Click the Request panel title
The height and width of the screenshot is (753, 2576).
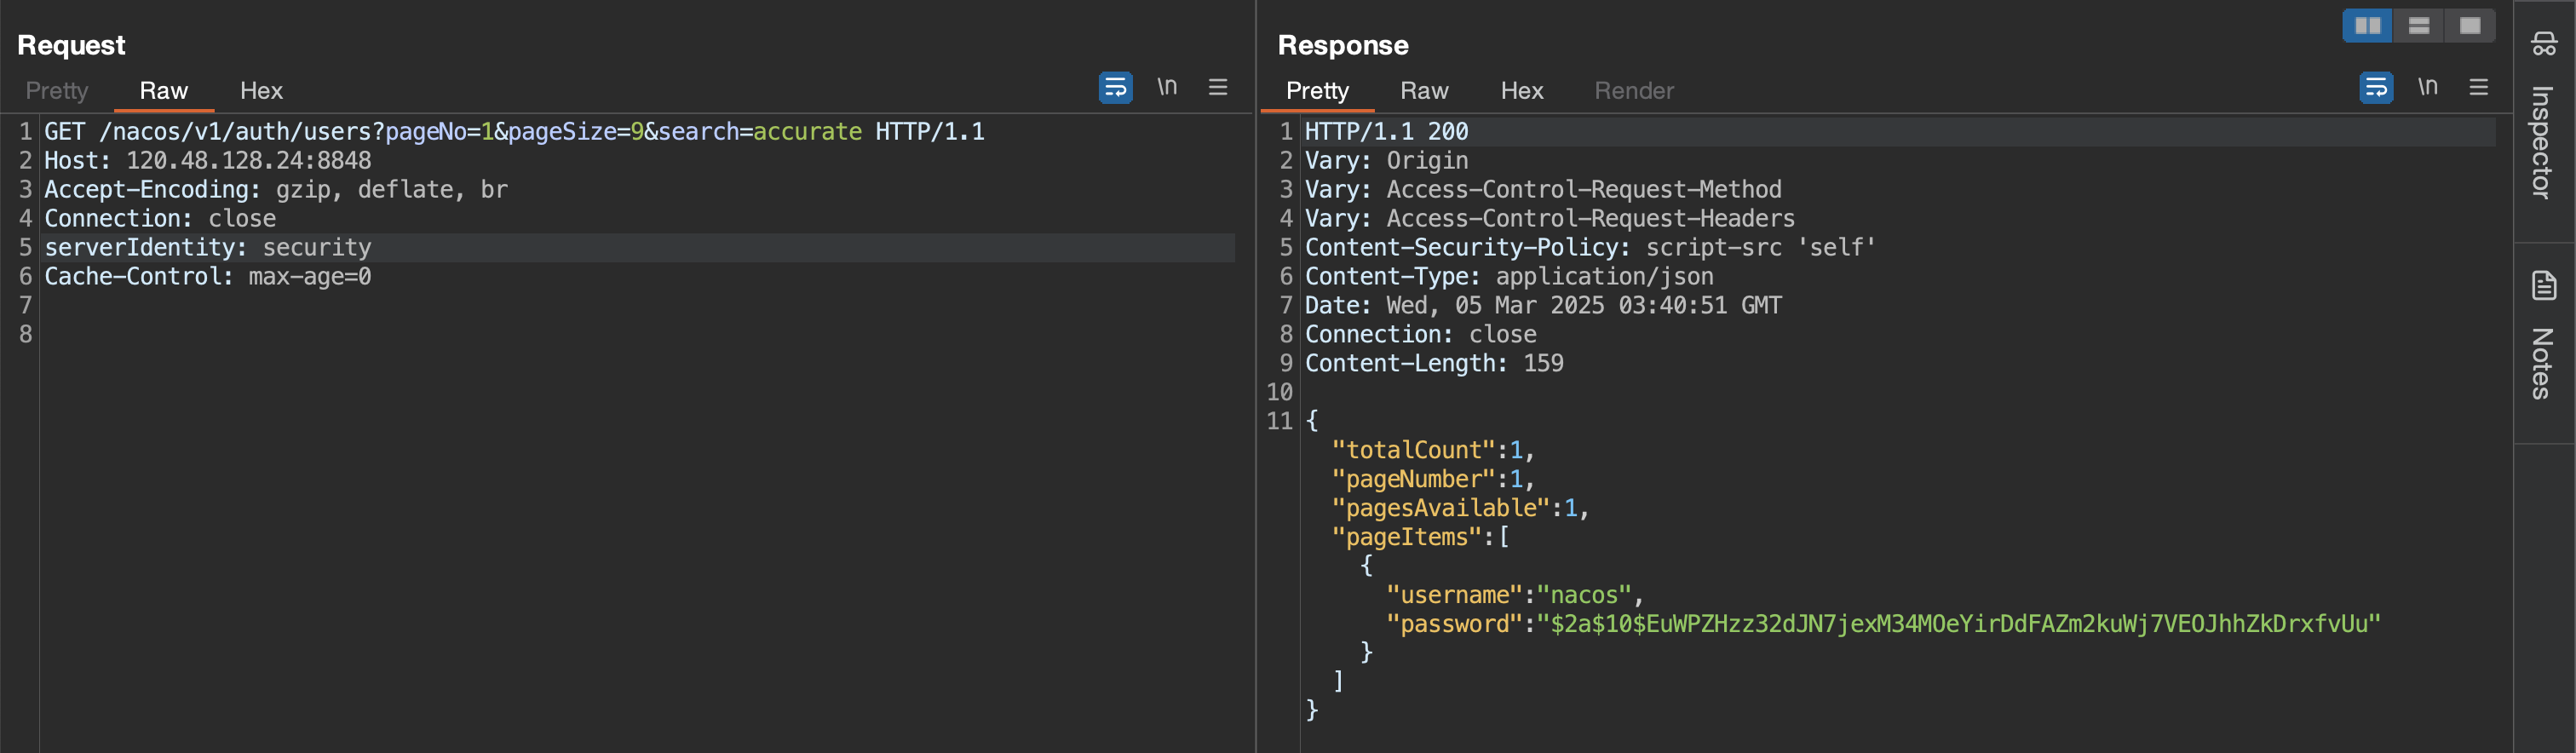click(x=71, y=45)
